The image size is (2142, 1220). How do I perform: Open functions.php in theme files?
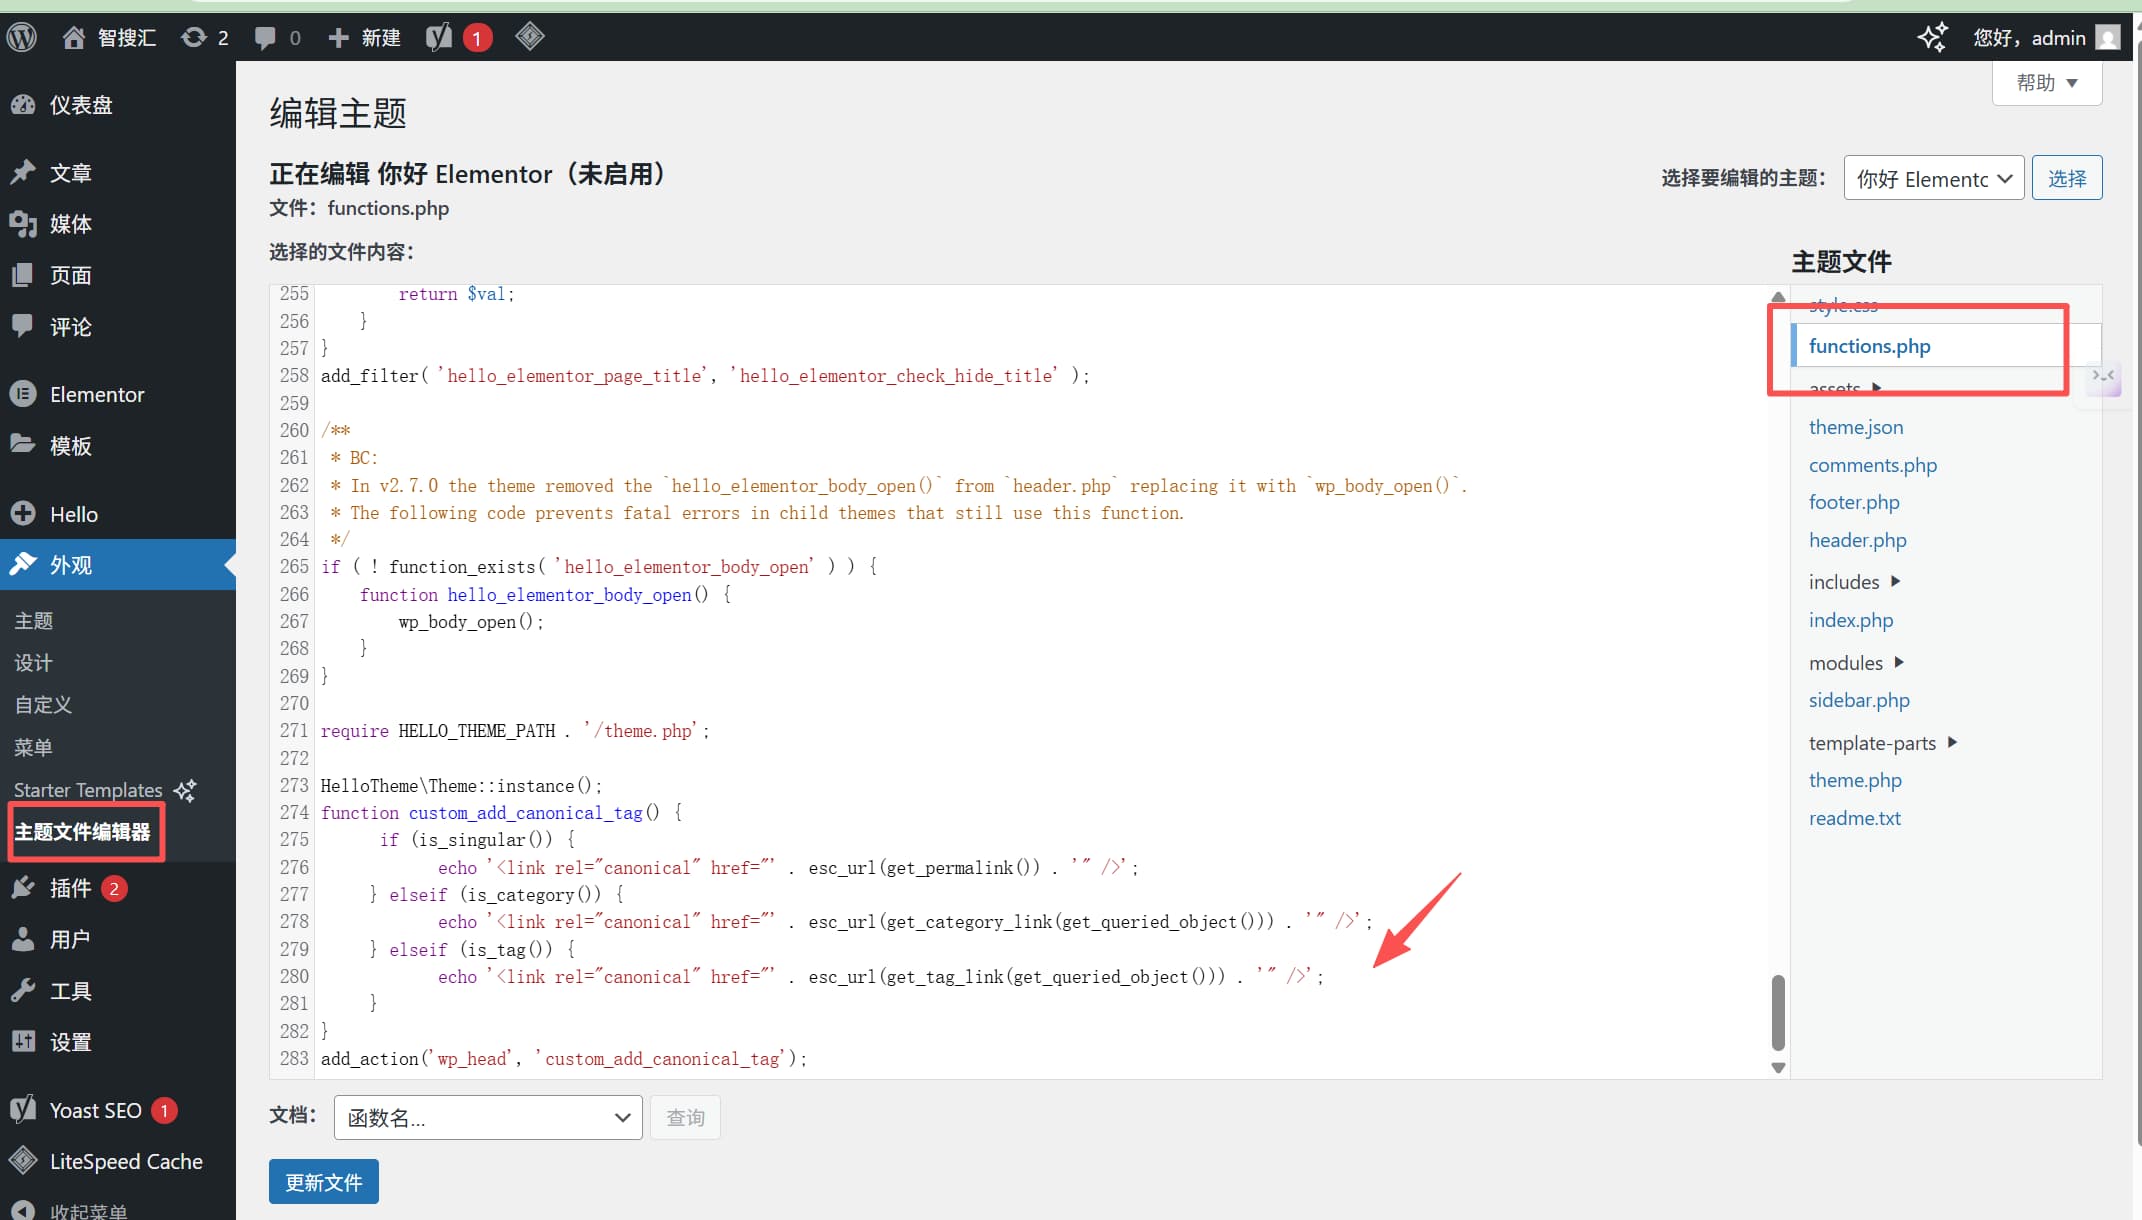click(x=1869, y=346)
